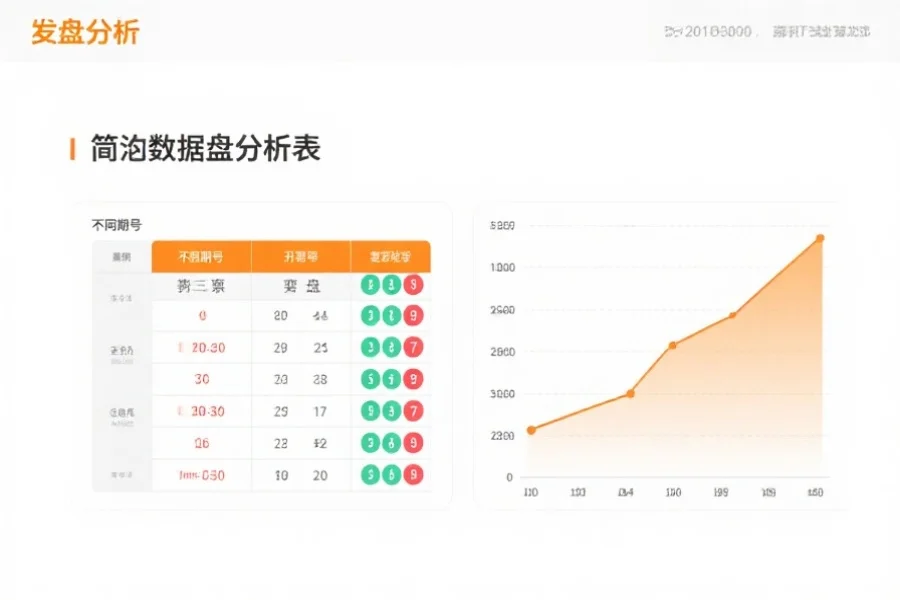Click the red "20-30" table cell
Image resolution: width=900 pixels, height=600 pixels.
tap(203, 348)
